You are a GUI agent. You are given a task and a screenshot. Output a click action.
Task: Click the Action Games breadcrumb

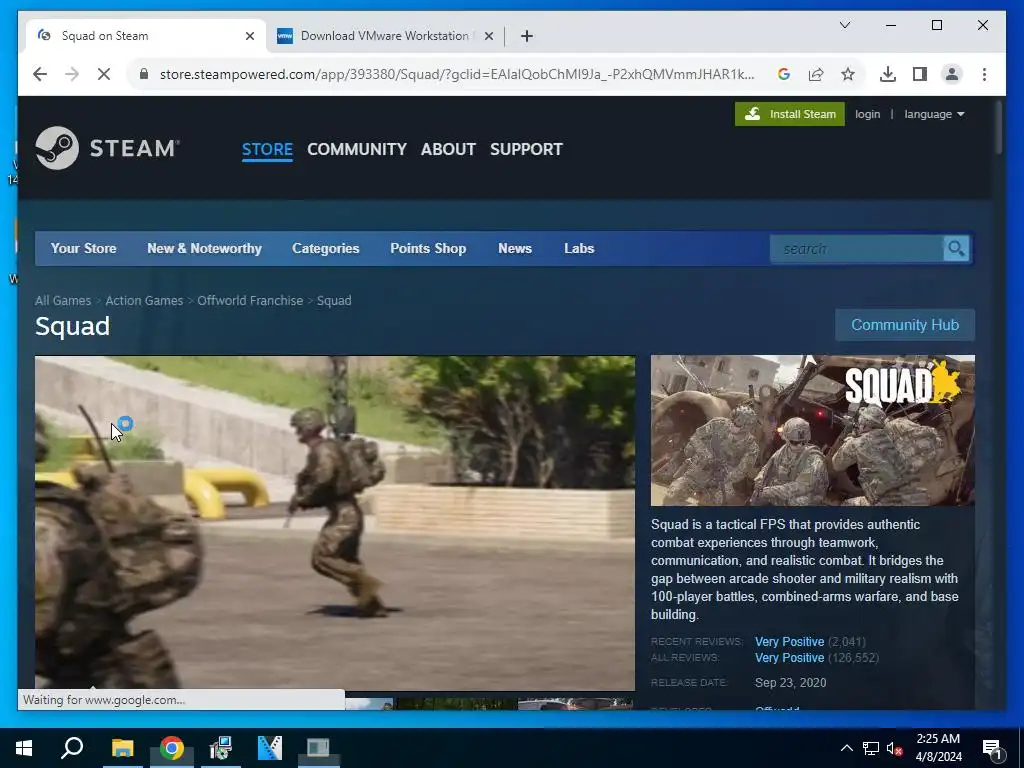144,300
